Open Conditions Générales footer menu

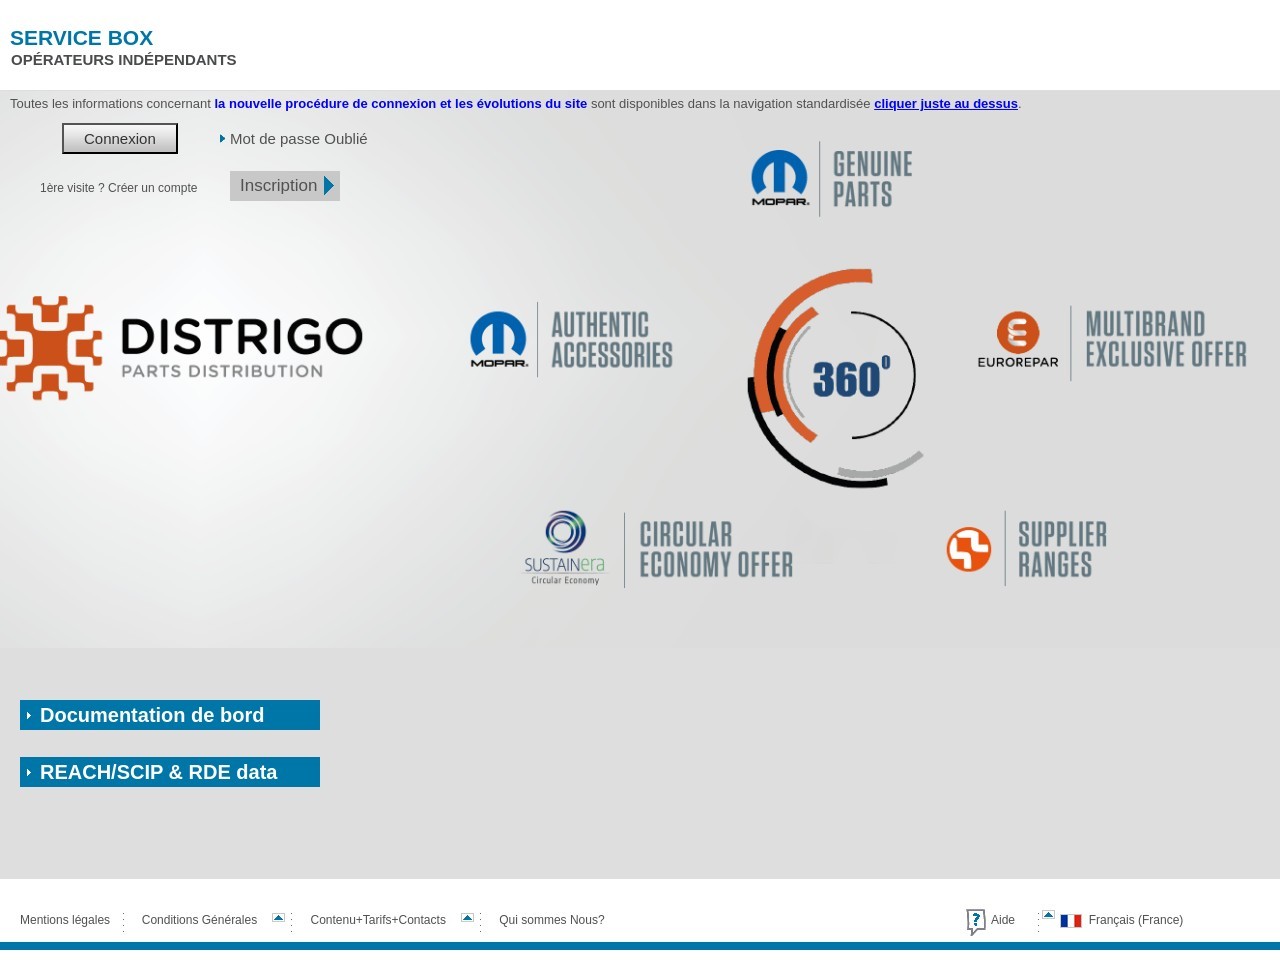coord(199,920)
